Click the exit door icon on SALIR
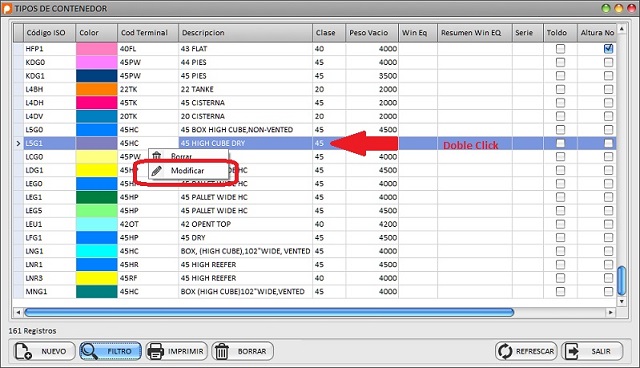Viewport: 640px width, 368px height. pyautogui.click(x=571, y=351)
